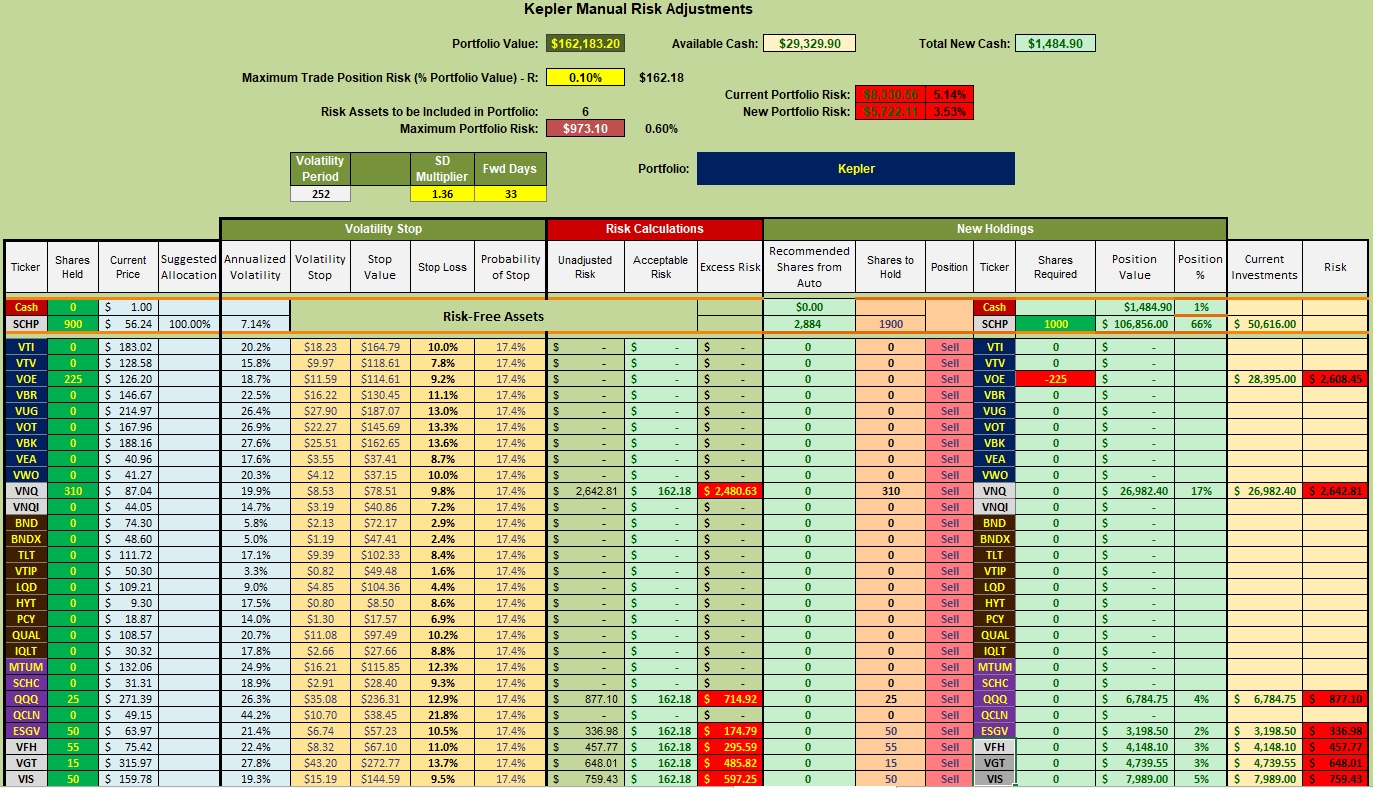Select VNQ position value $26,982.40
Image resolution: width=1373 pixels, height=788 pixels.
pos(1135,491)
